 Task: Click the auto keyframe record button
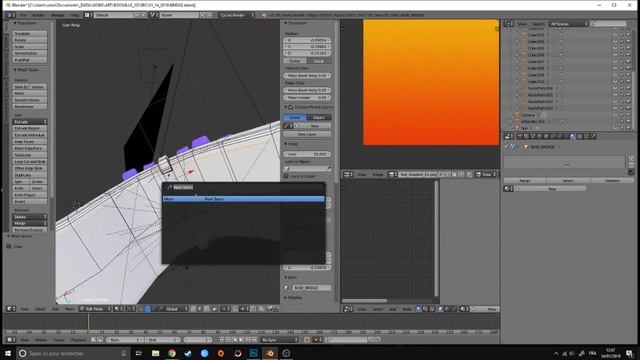(307, 340)
